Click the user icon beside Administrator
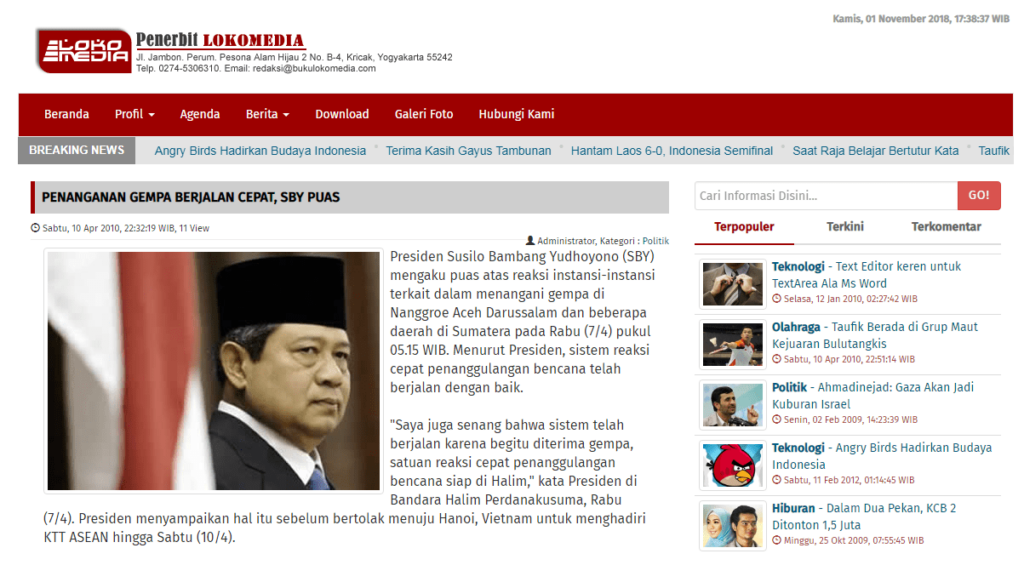 pos(530,240)
